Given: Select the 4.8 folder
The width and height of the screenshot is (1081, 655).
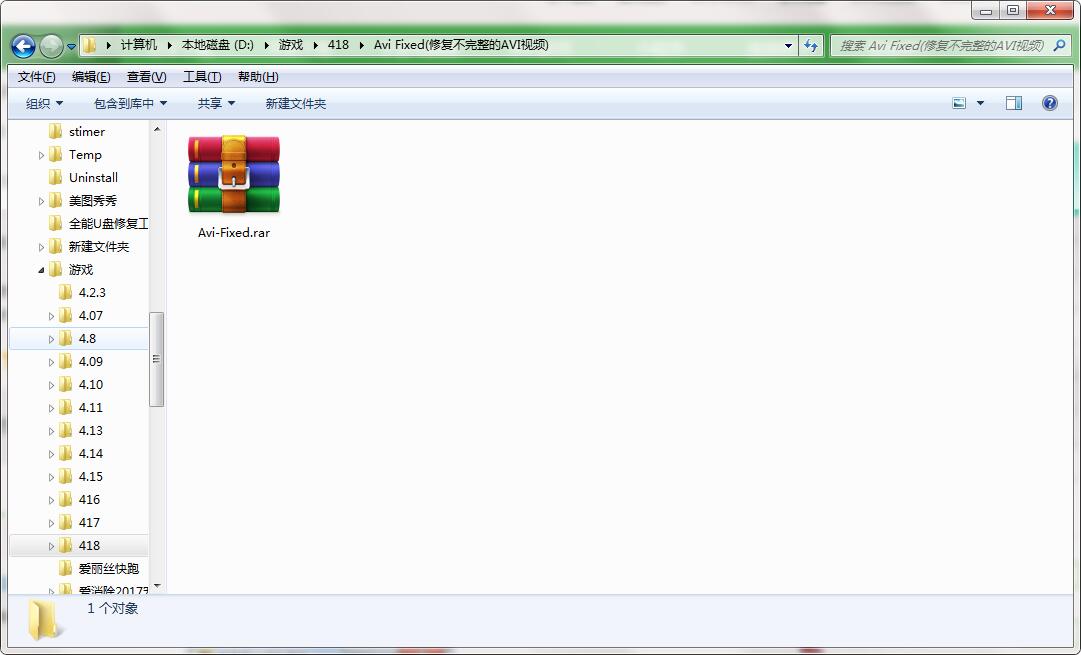Looking at the screenshot, I should point(87,339).
